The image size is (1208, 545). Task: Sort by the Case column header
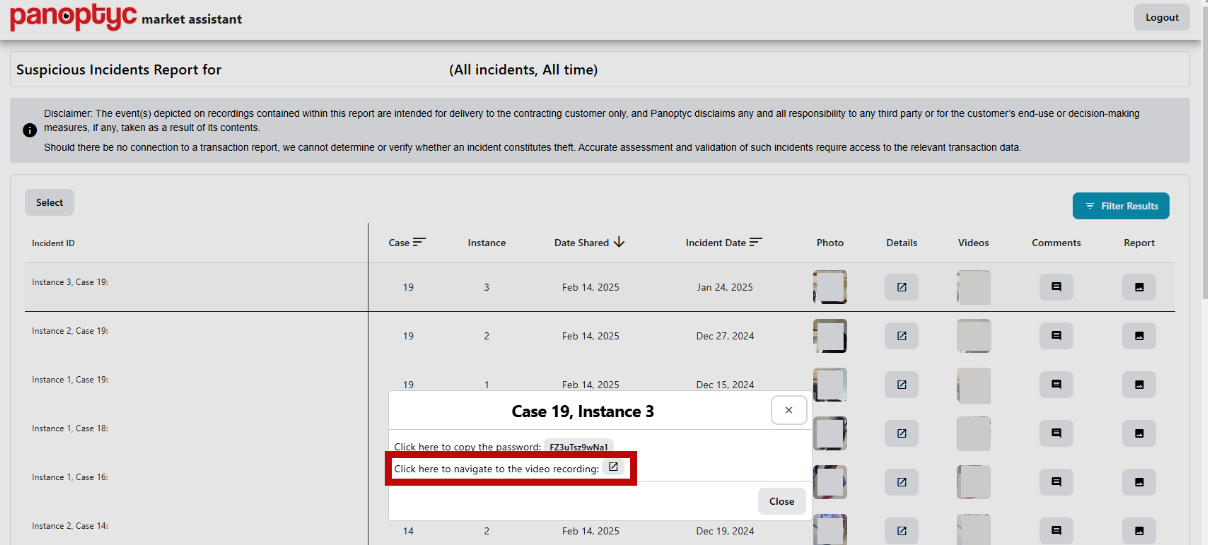pyautogui.click(x=407, y=242)
